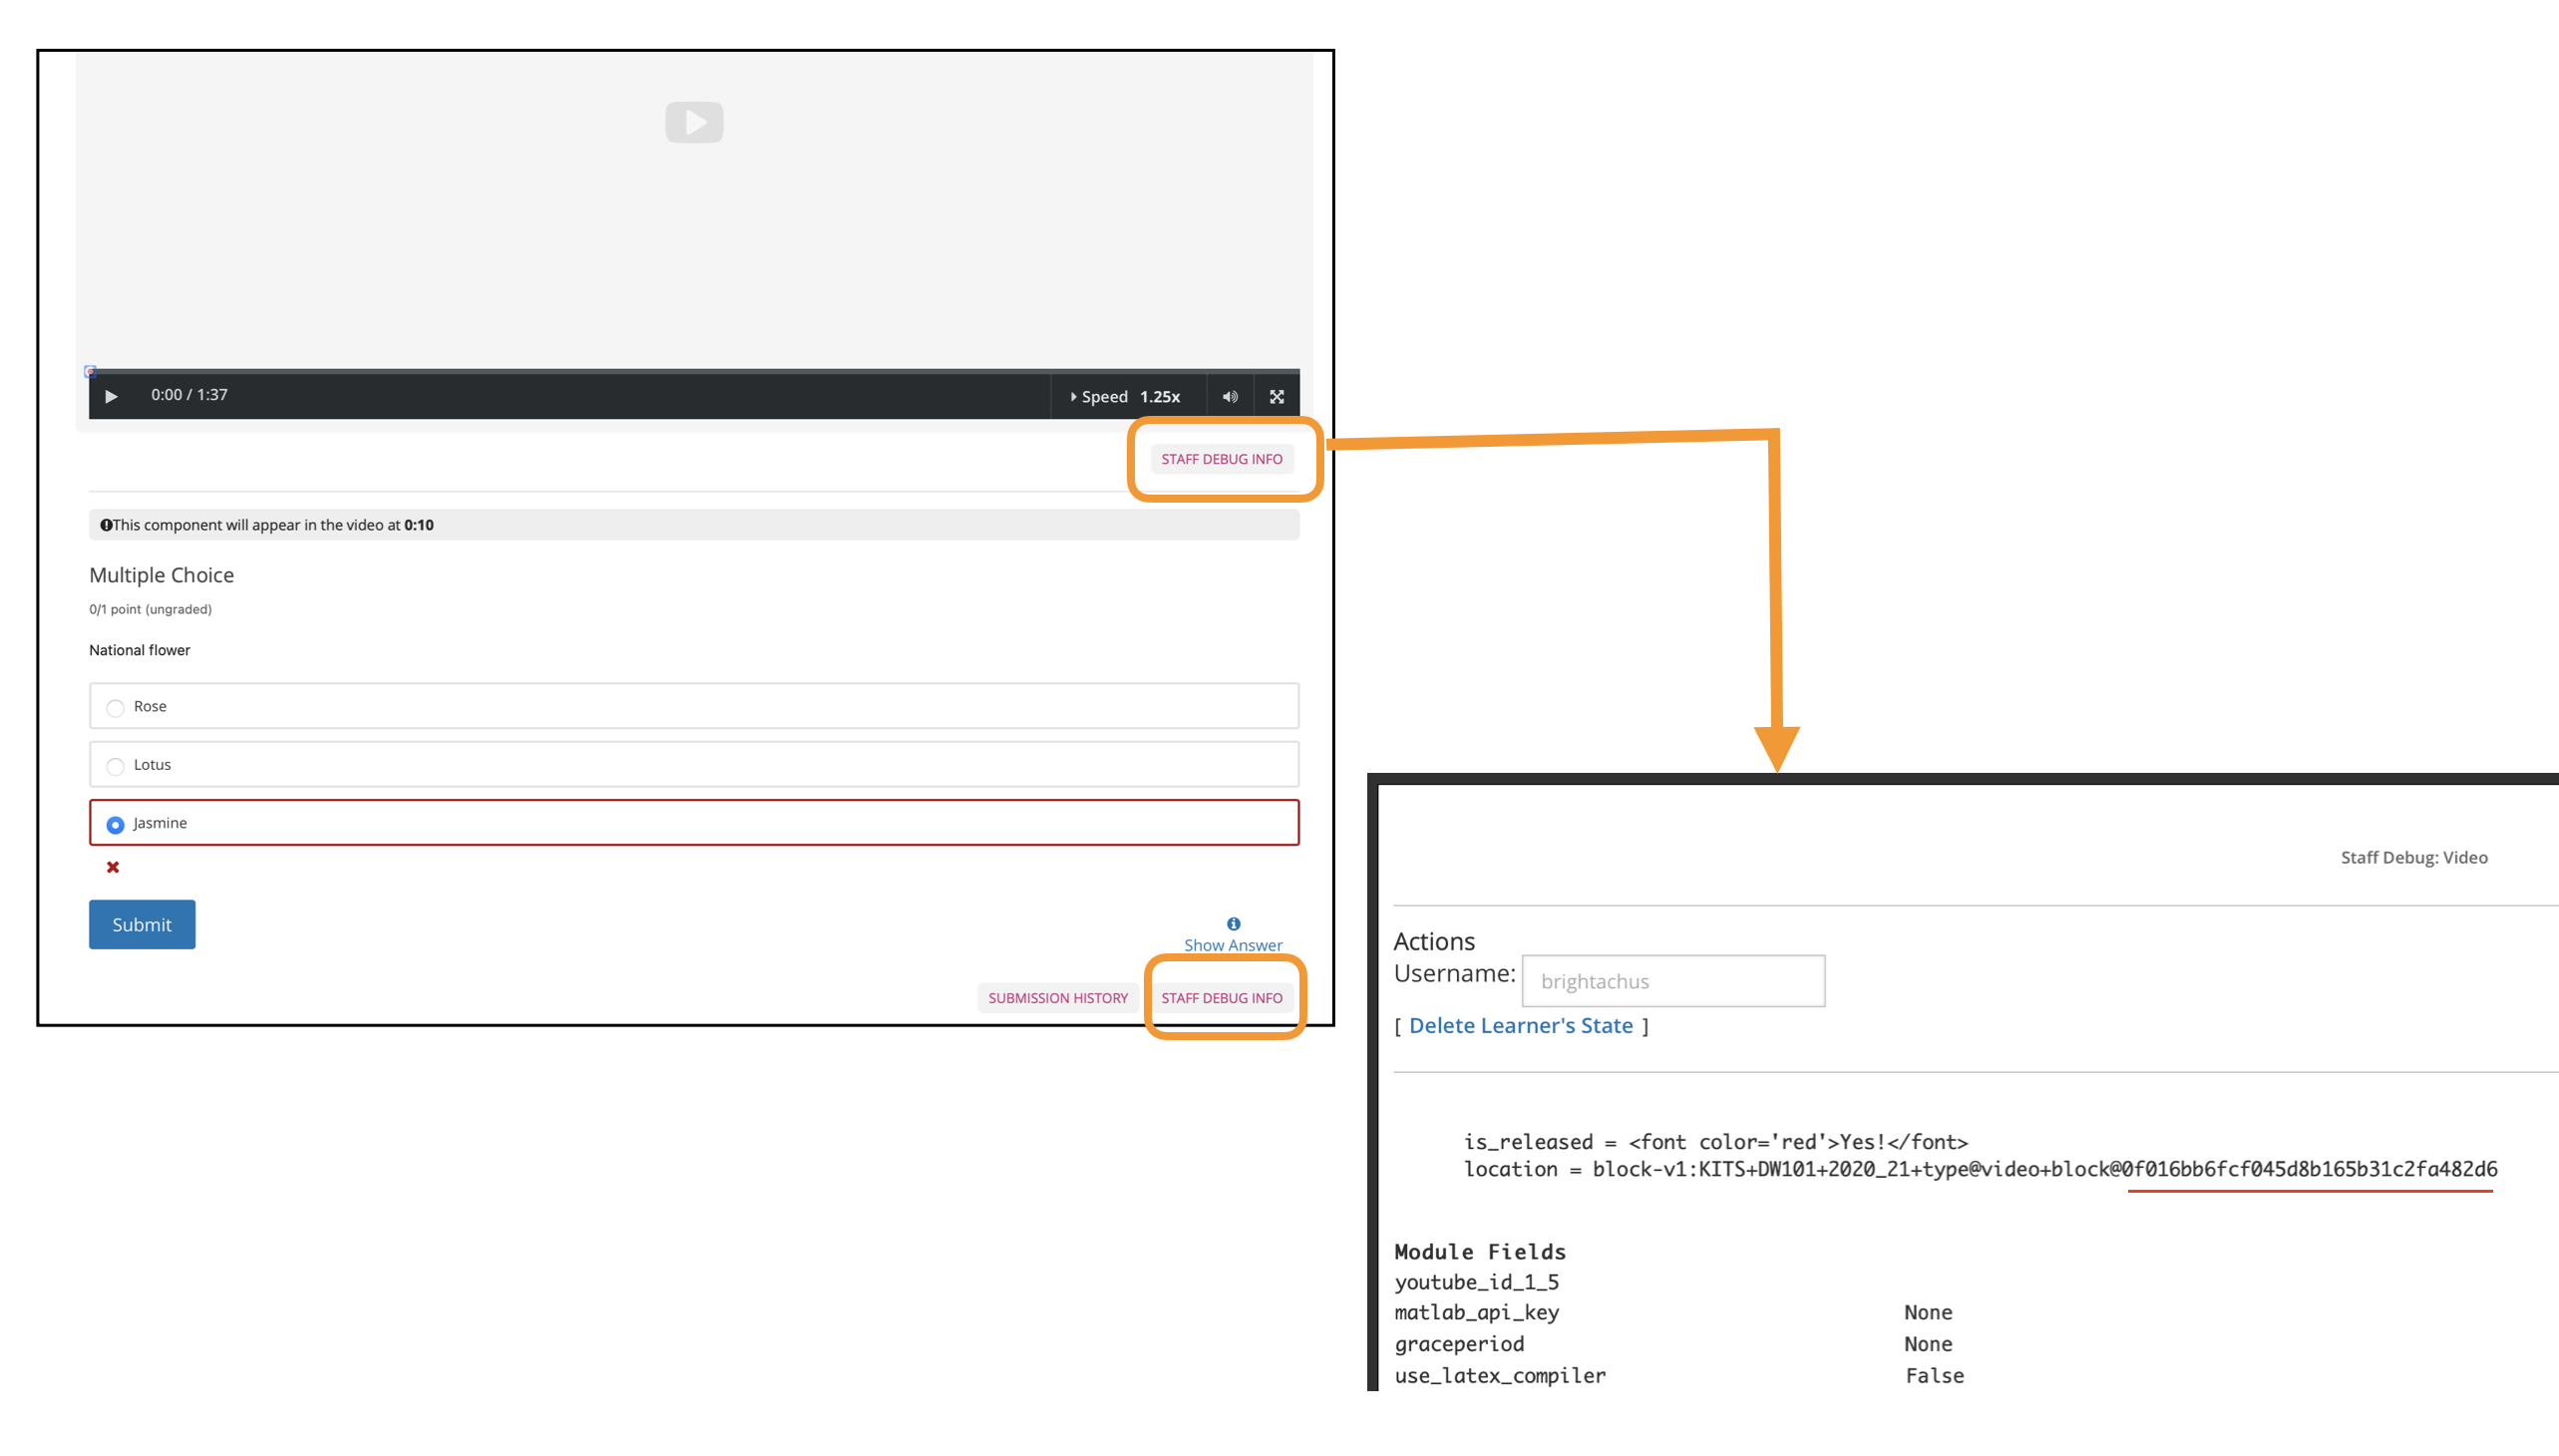Select the Lotus radio option

[115, 766]
